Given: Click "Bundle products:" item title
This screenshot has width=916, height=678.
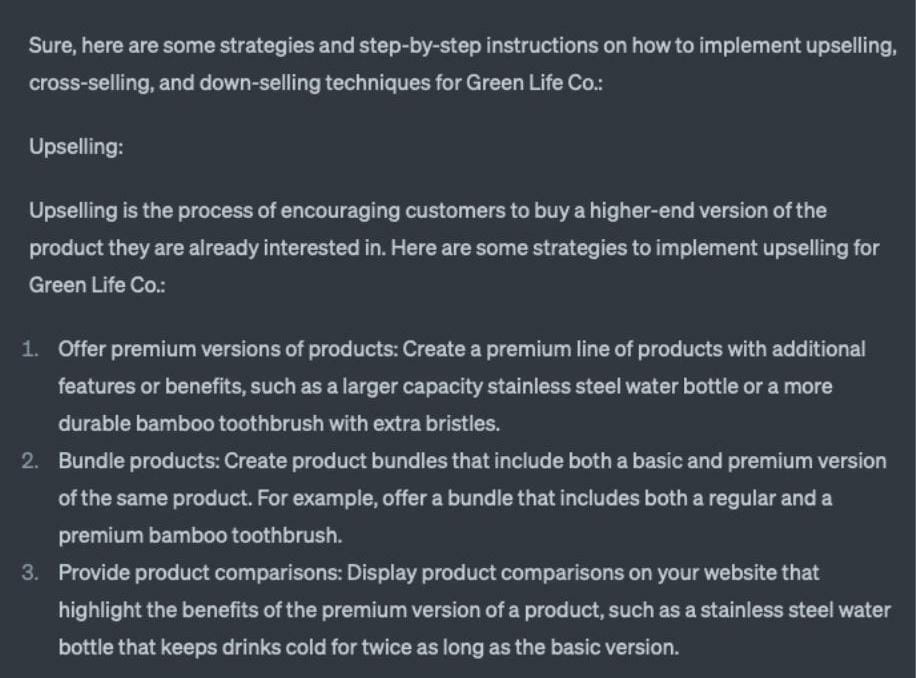Looking at the screenshot, I should pyautogui.click(x=139, y=461).
